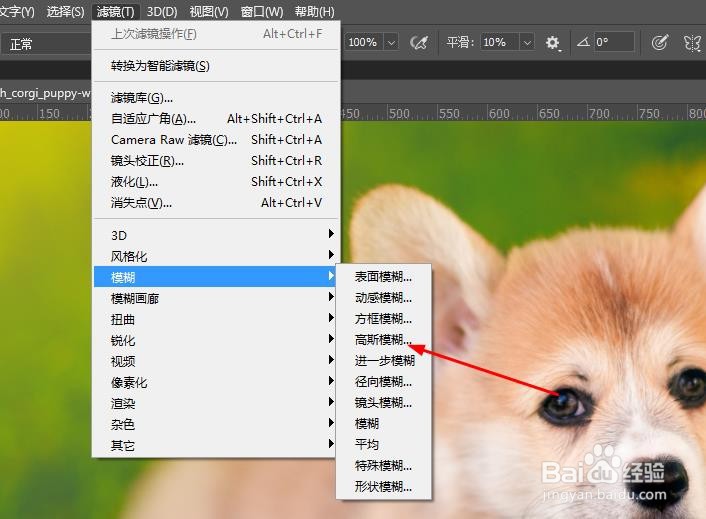
Task: Choose 镜头模糊... blur
Action: point(384,402)
